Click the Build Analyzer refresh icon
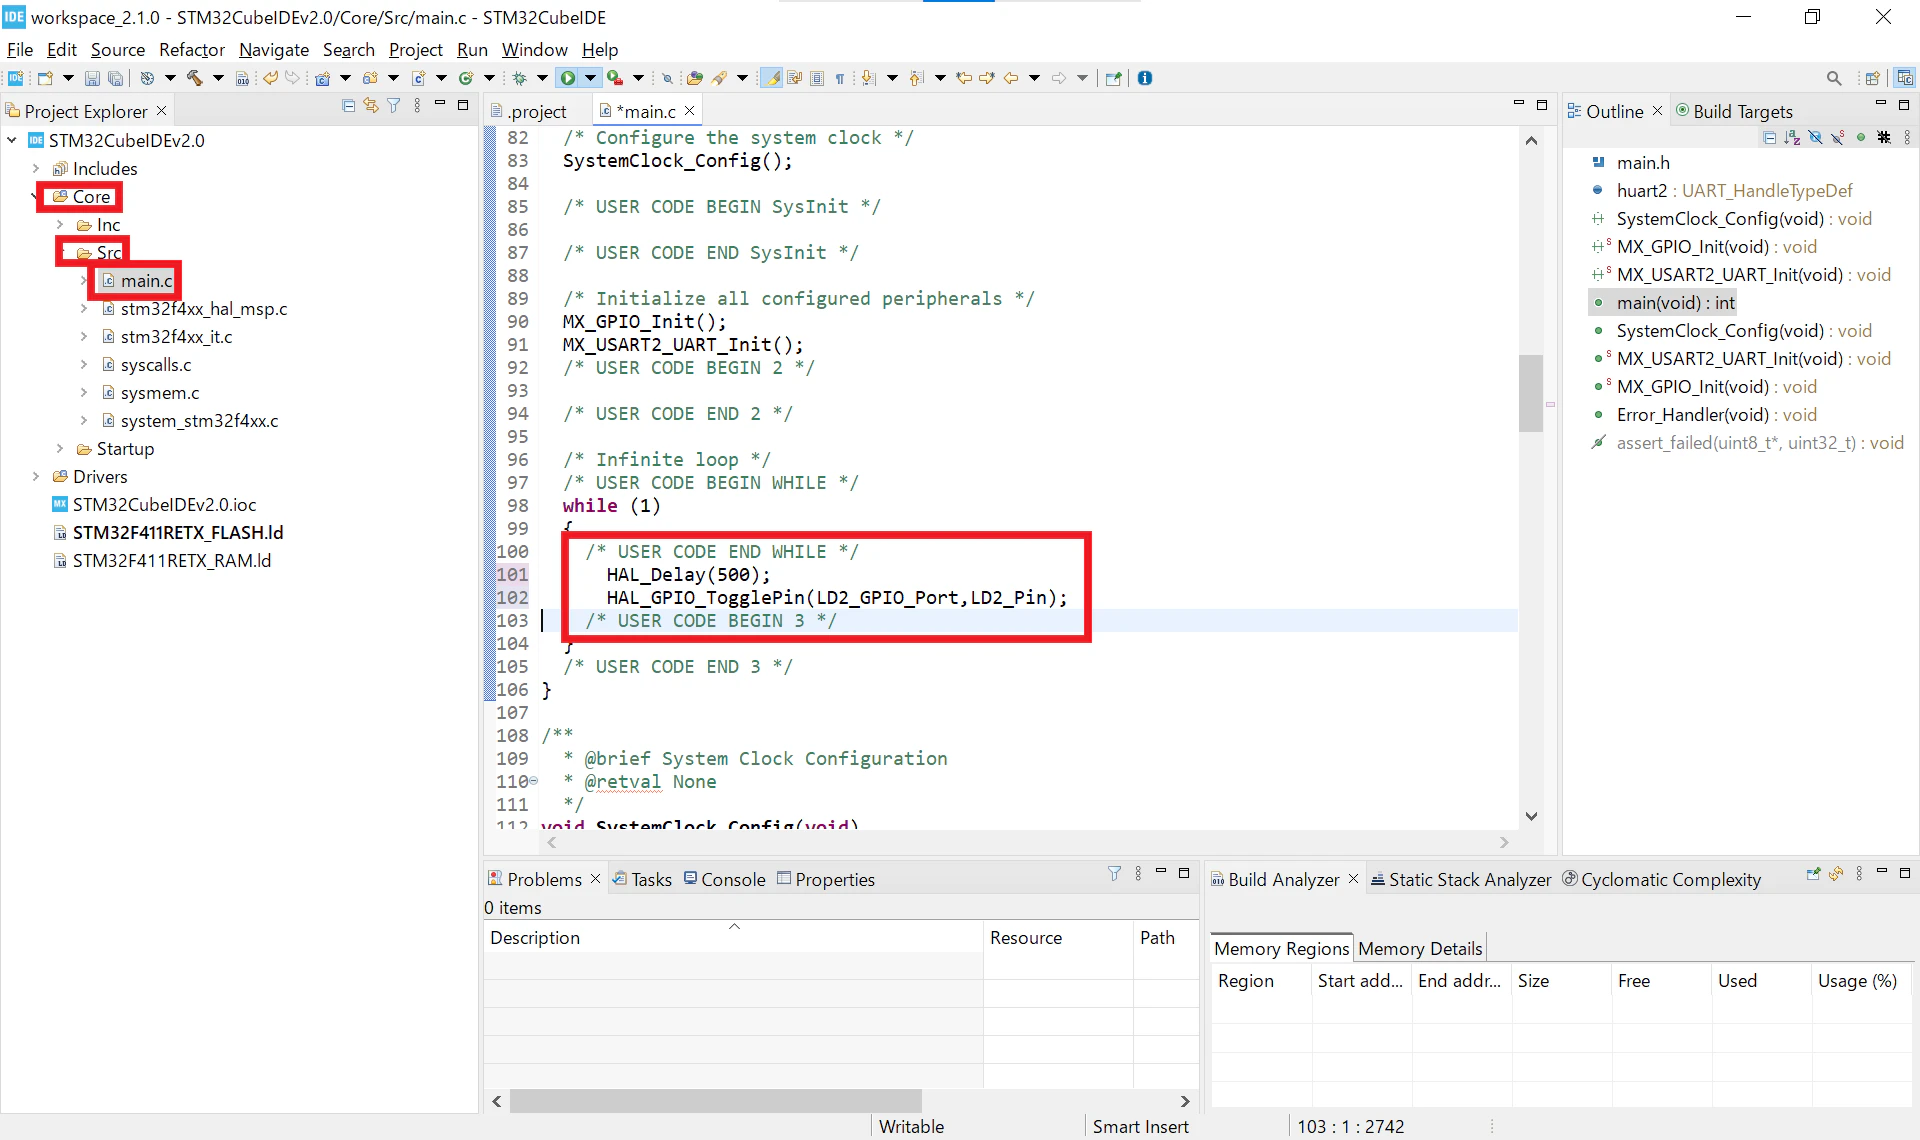 [x=1836, y=874]
